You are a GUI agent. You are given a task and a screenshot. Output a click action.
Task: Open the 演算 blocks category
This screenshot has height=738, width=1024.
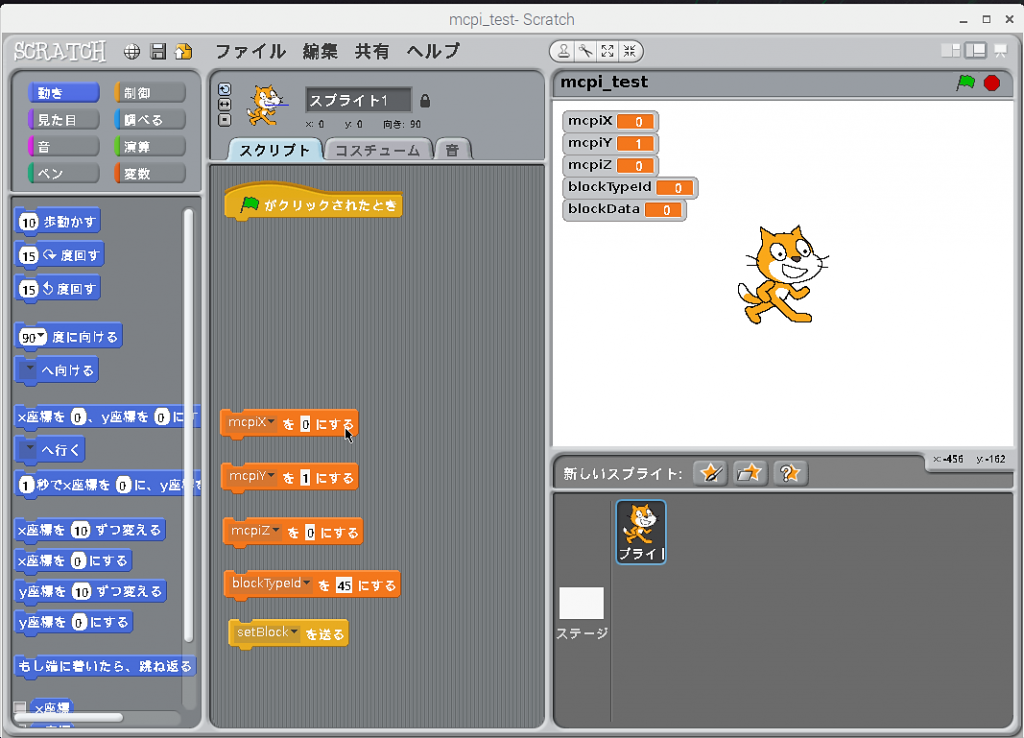150,146
